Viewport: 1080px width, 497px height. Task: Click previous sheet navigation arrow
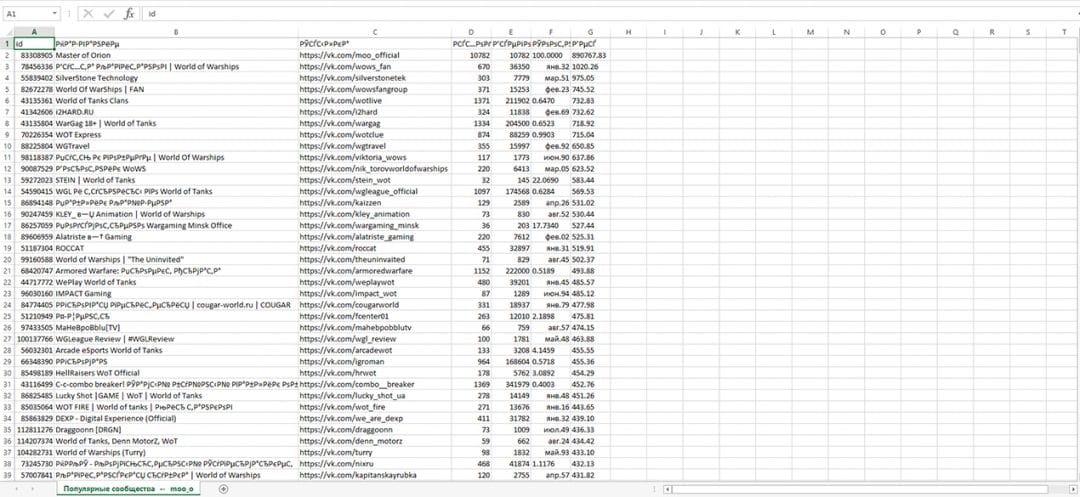15,489
